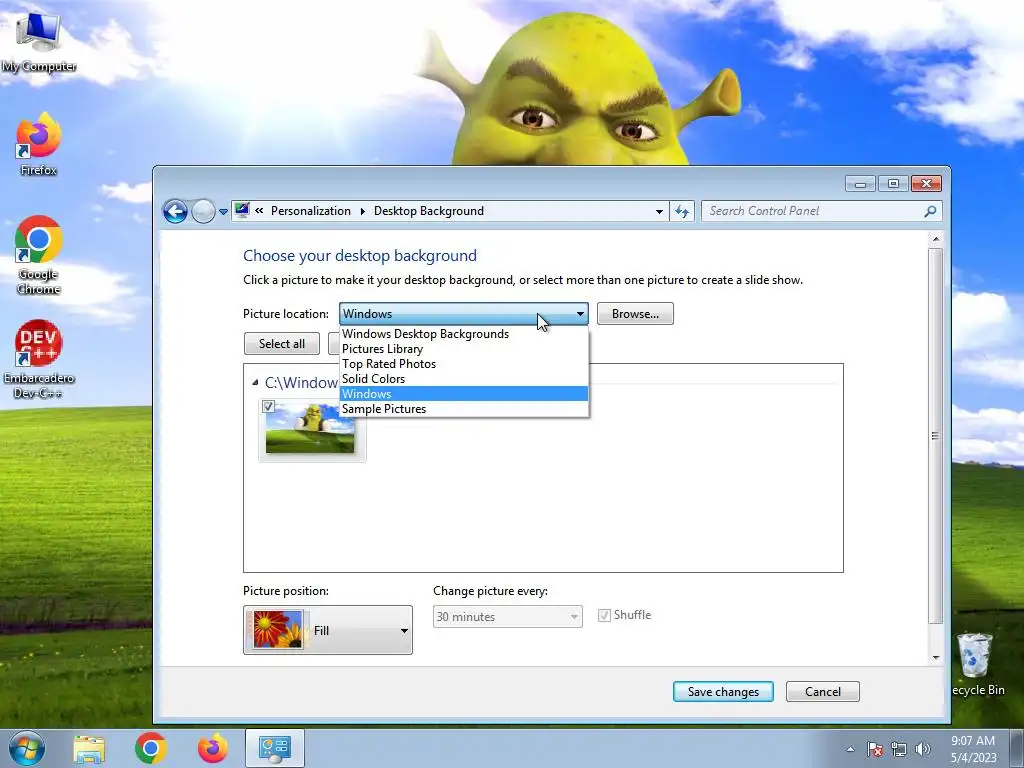Choose Top Rated Photos option
The image size is (1024, 768).
tap(464, 364)
